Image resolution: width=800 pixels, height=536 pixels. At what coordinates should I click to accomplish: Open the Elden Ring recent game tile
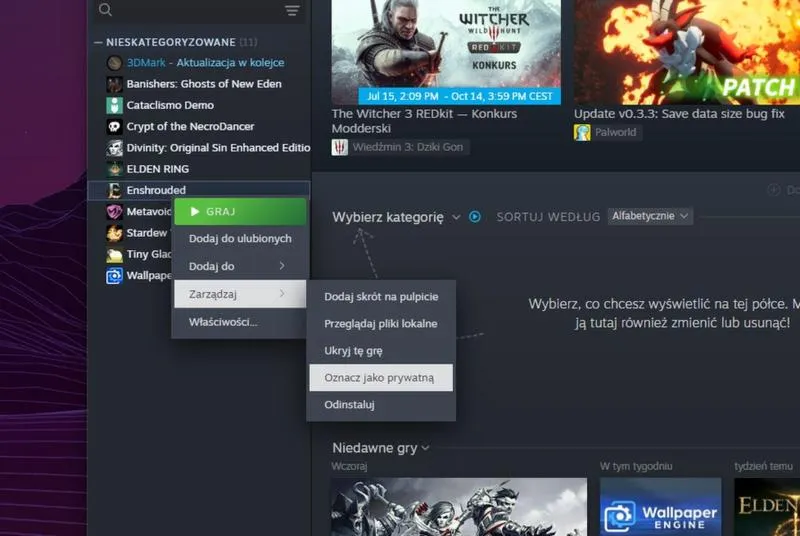767,507
